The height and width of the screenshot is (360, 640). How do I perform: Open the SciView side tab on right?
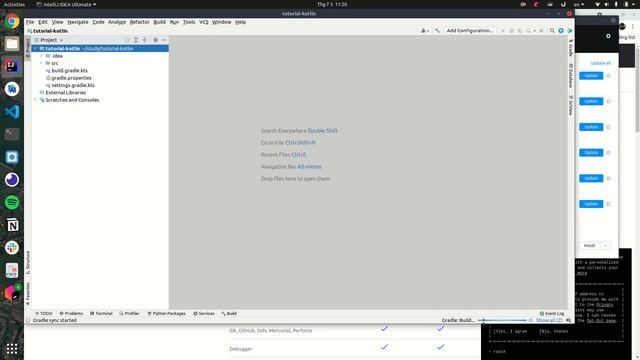click(x=571, y=105)
